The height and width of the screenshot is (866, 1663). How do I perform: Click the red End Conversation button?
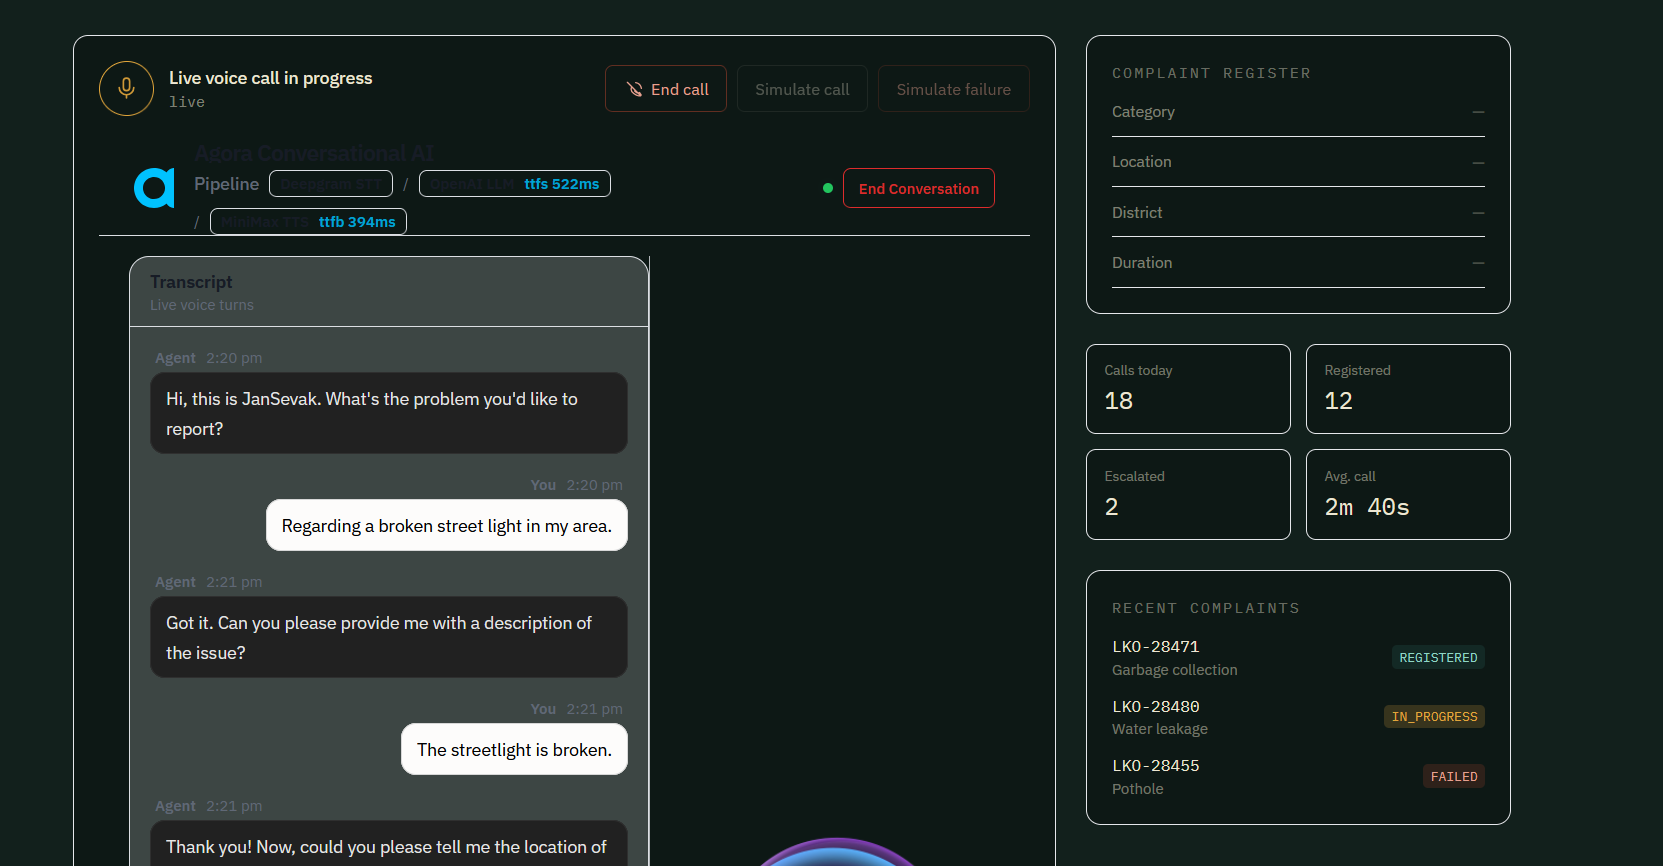[919, 188]
